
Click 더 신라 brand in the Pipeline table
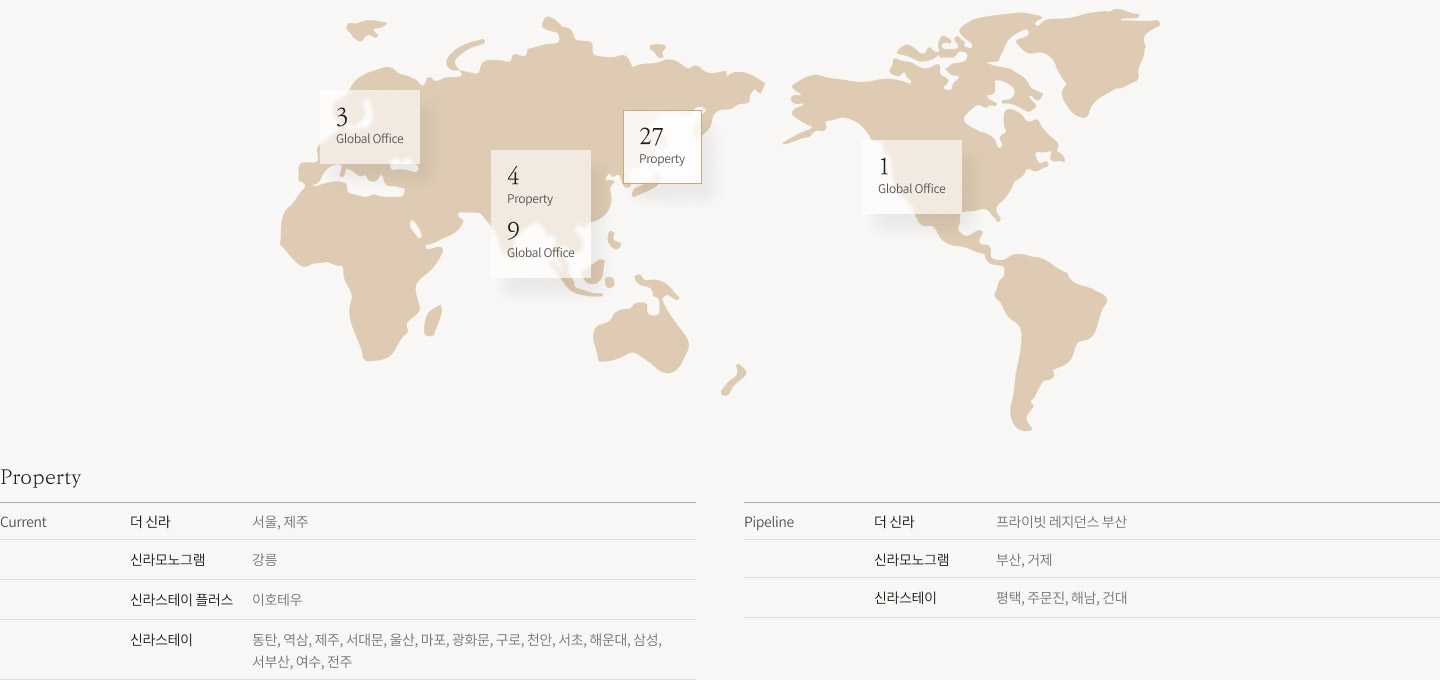tap(894, 522)
